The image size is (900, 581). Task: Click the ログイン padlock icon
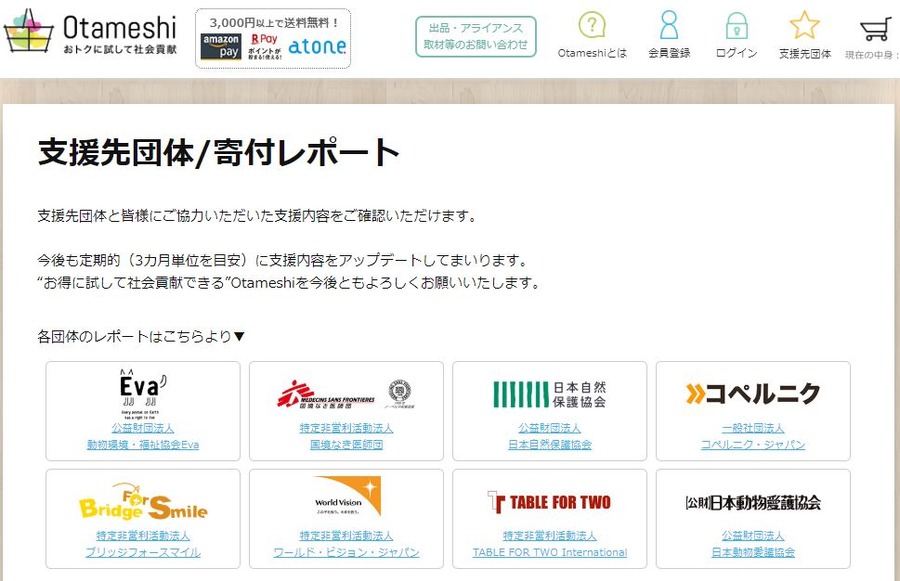(x=736, y=25)
